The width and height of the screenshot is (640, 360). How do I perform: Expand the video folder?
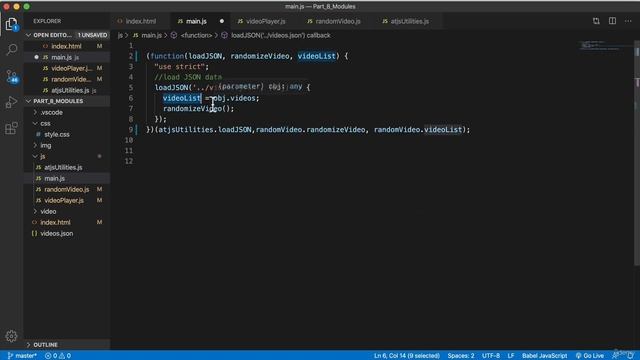click(x=48, y=211)
